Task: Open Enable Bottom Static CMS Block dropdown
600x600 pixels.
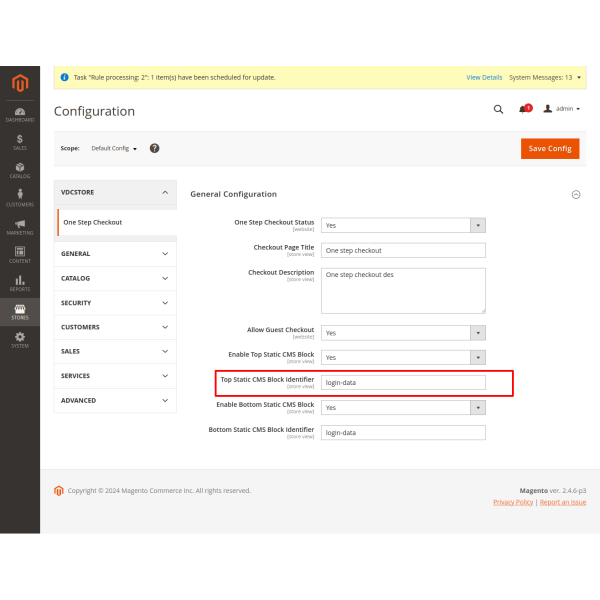Action: [403, 407]
